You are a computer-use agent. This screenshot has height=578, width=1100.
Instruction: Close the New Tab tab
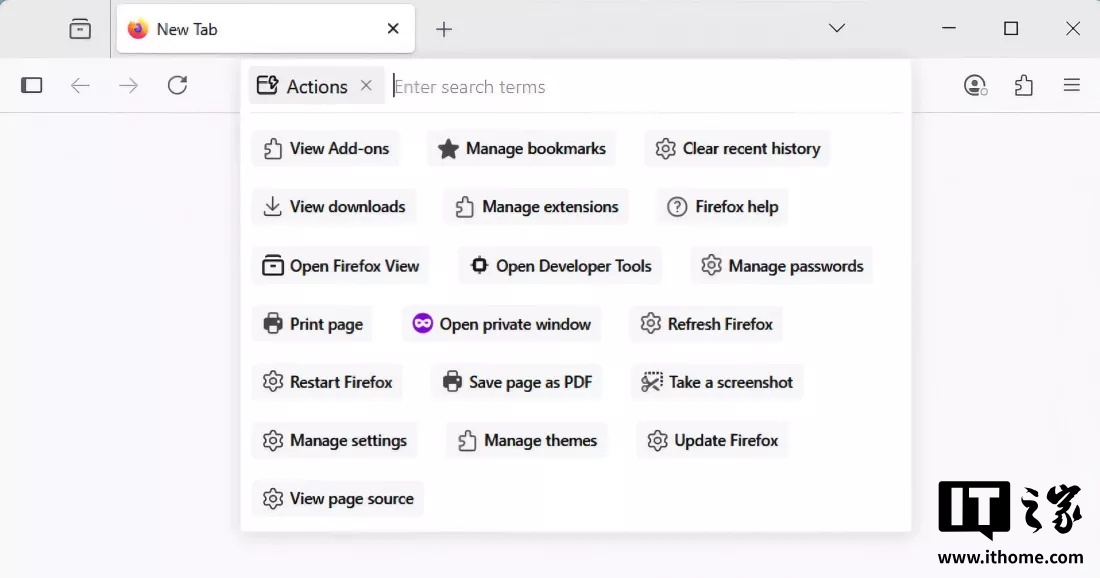tap(393, 29)
